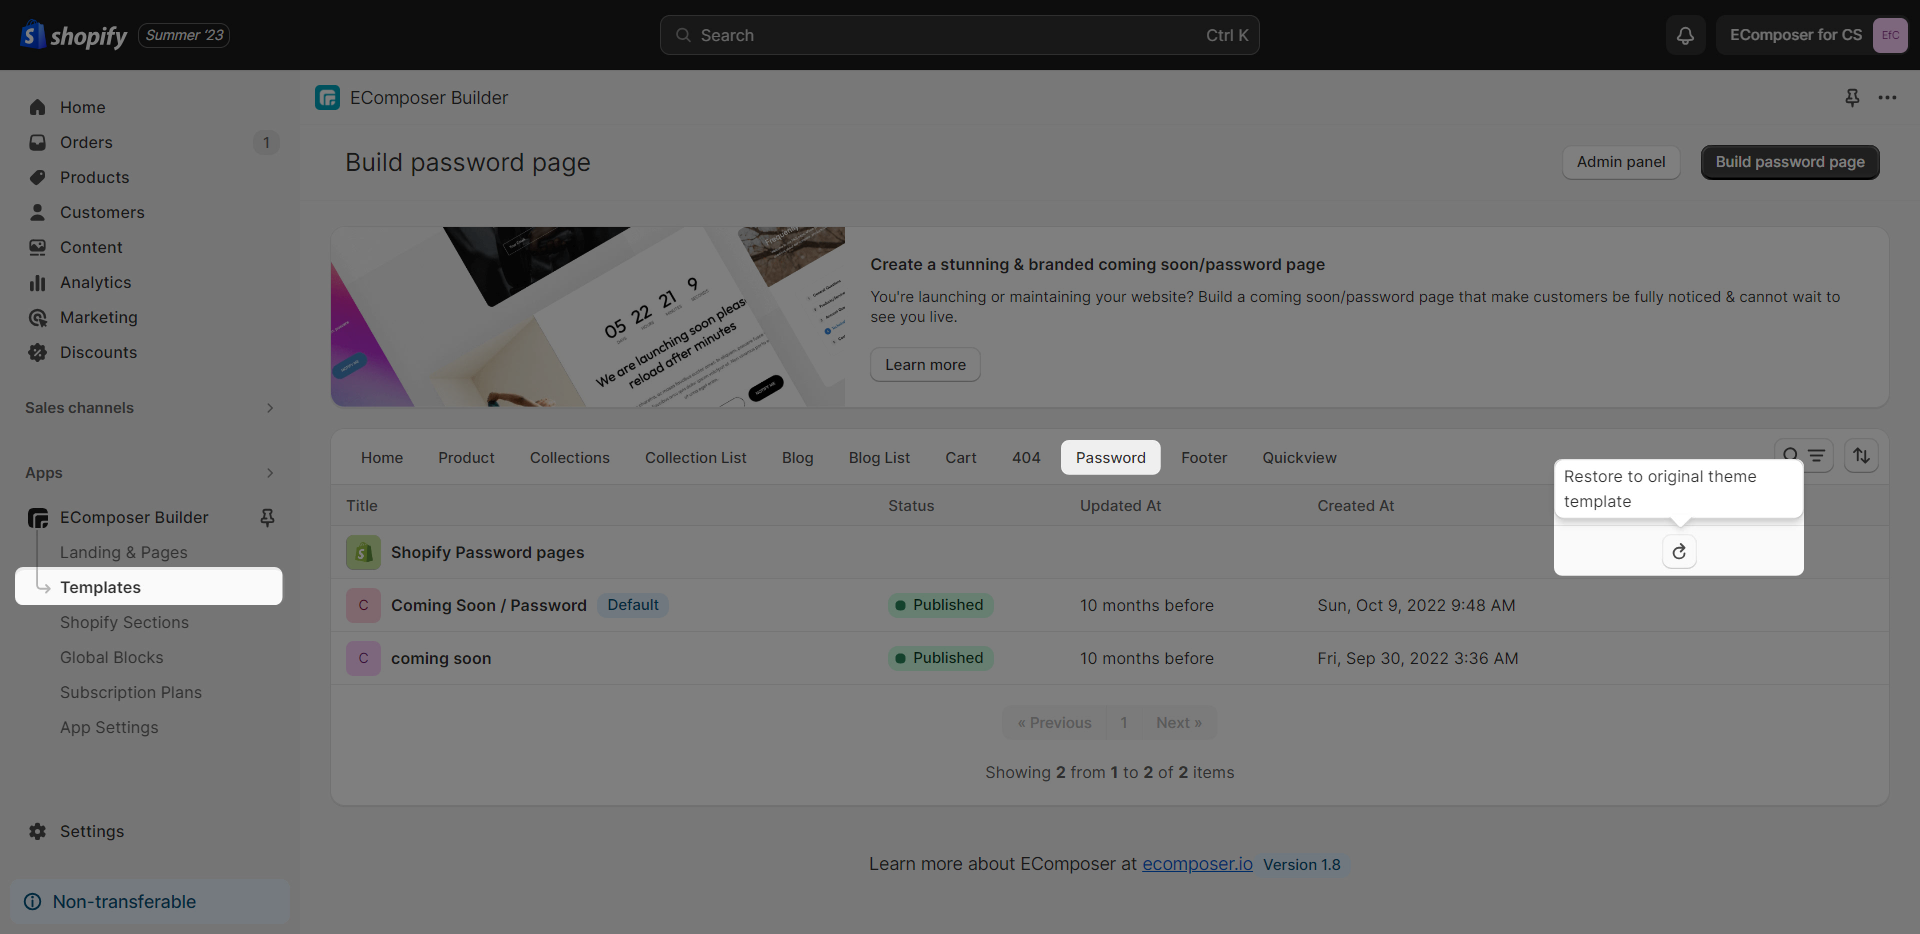Select the Password tab

[1111, 457]
